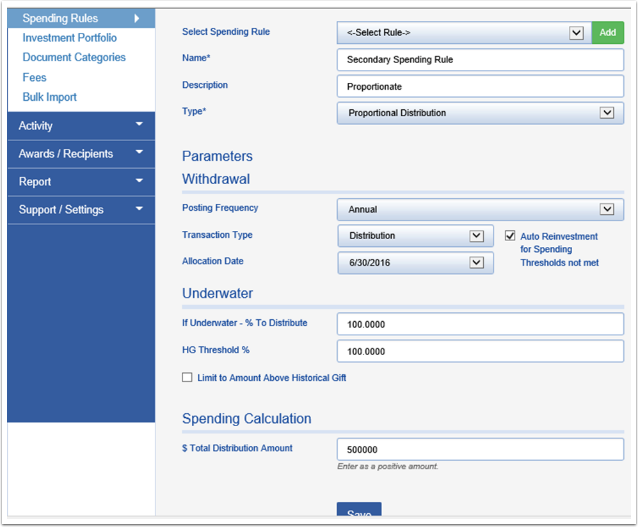This screenshot has height=527, width=638.
Task: Expand Awards / Recipients section
Action: [x=81, y=154]
